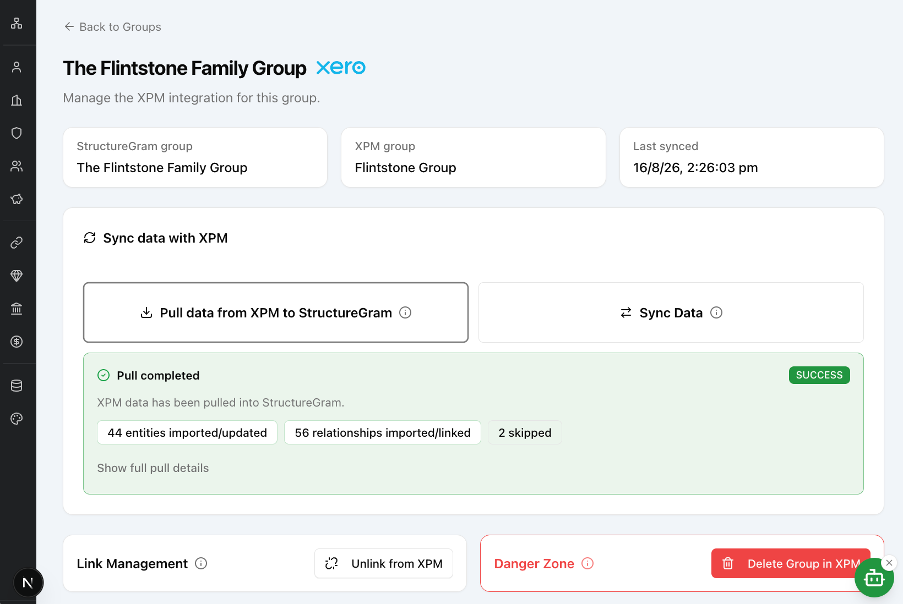Open the shield icon in sidebar
This screenshot has height=604, width=904.
(x=17, y=133)
